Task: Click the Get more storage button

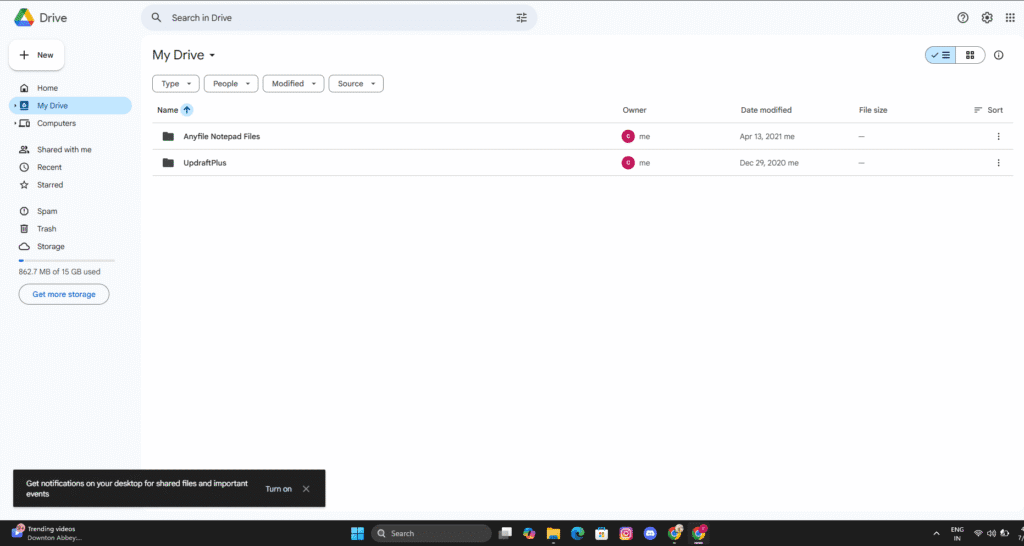Action: click(64, 294)
